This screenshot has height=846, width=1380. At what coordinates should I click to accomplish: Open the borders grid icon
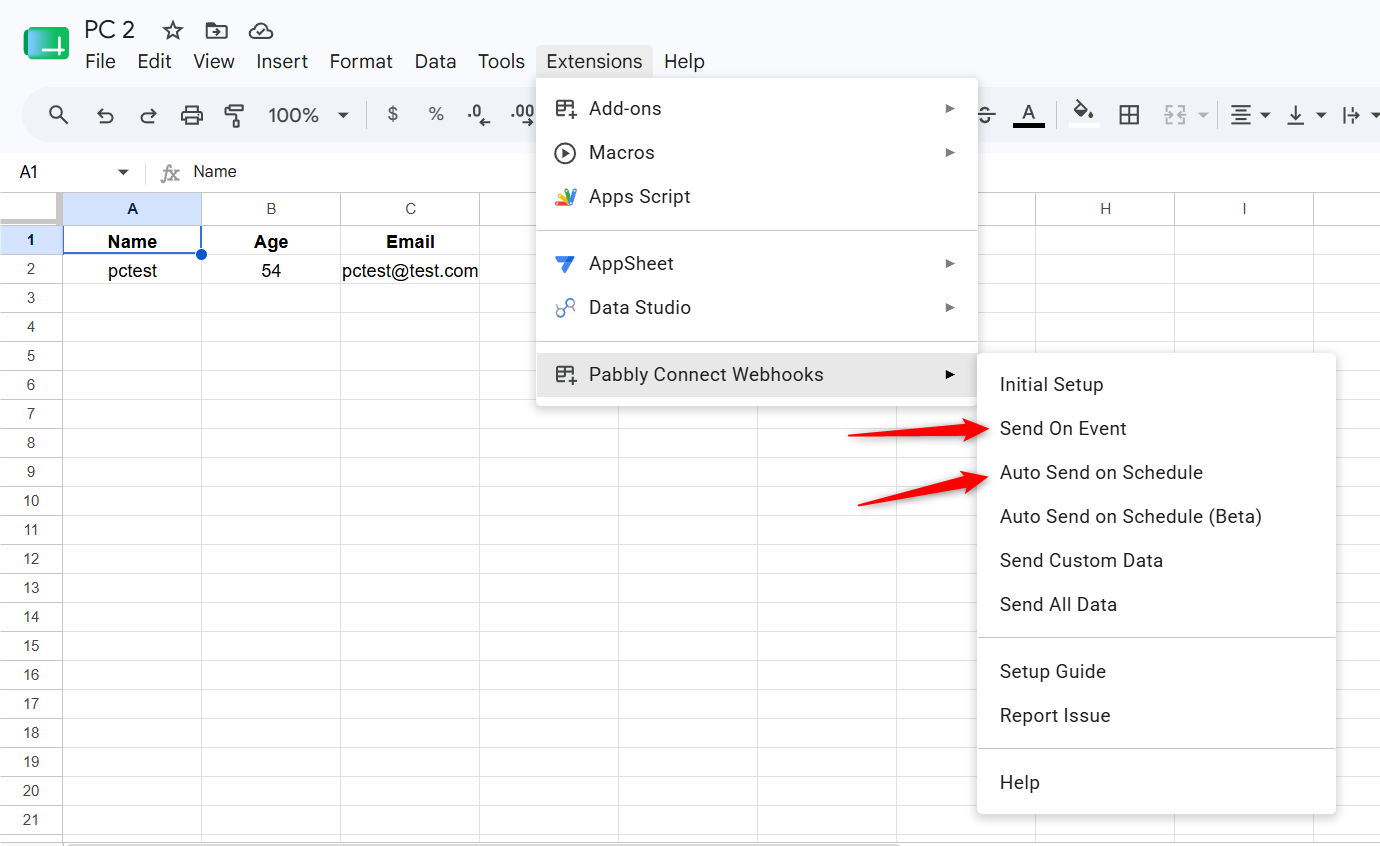coord(1129,115)
